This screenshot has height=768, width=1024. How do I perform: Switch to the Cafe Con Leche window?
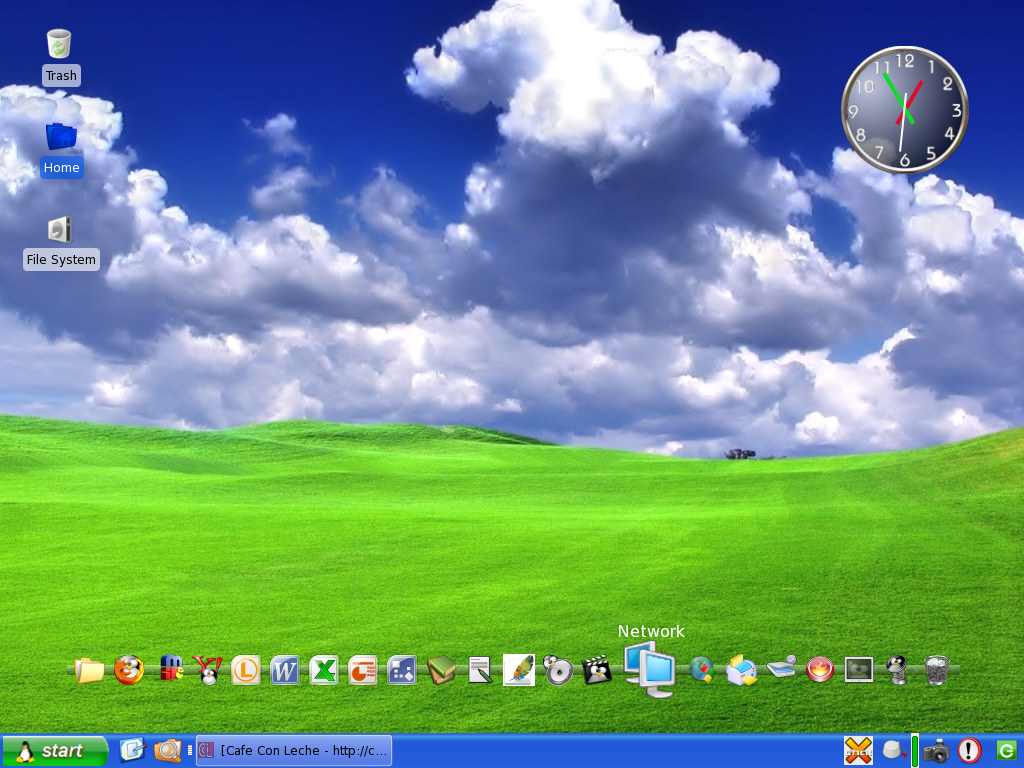click(294, 751)
